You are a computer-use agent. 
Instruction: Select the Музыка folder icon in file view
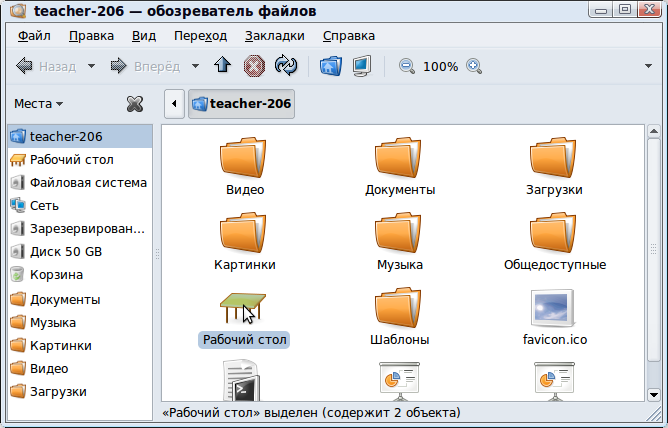(398, 233)
